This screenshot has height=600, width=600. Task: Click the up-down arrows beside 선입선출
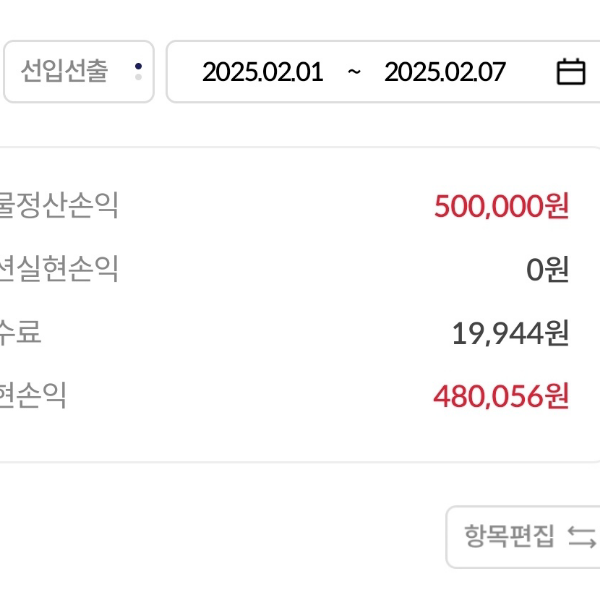(x=138, y=72)
